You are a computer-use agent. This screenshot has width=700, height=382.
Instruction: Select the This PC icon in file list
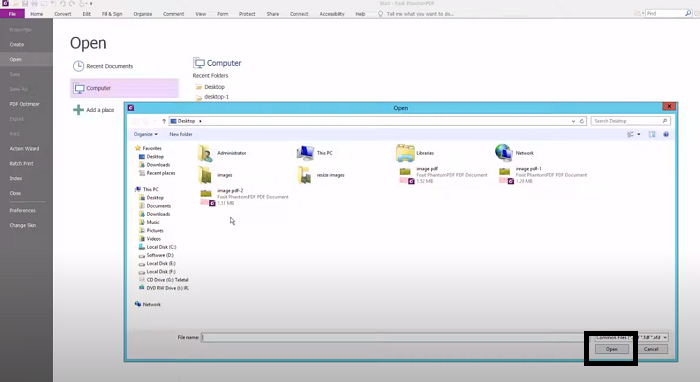point(305,153)
